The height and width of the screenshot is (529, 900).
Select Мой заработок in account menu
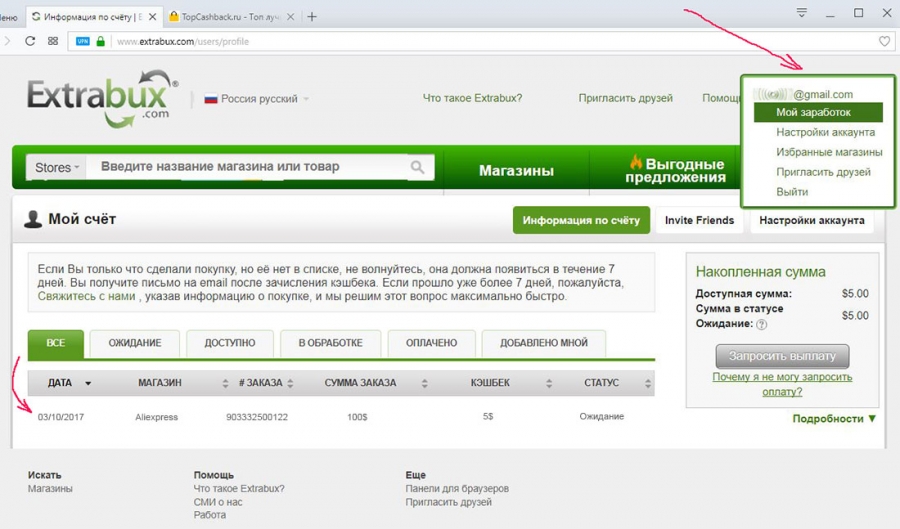pos(818,112)
